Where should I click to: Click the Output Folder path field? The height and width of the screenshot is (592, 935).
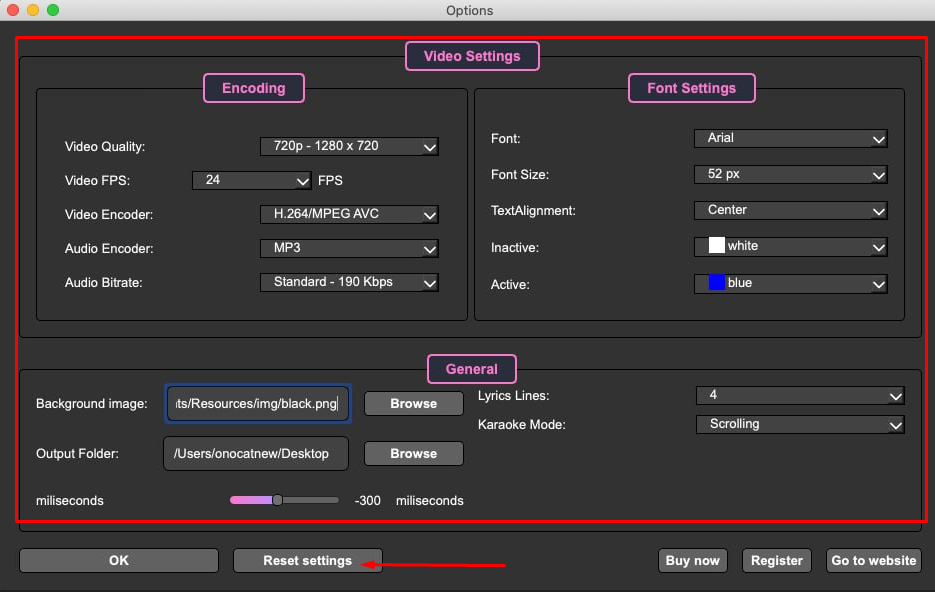point(256,453)
